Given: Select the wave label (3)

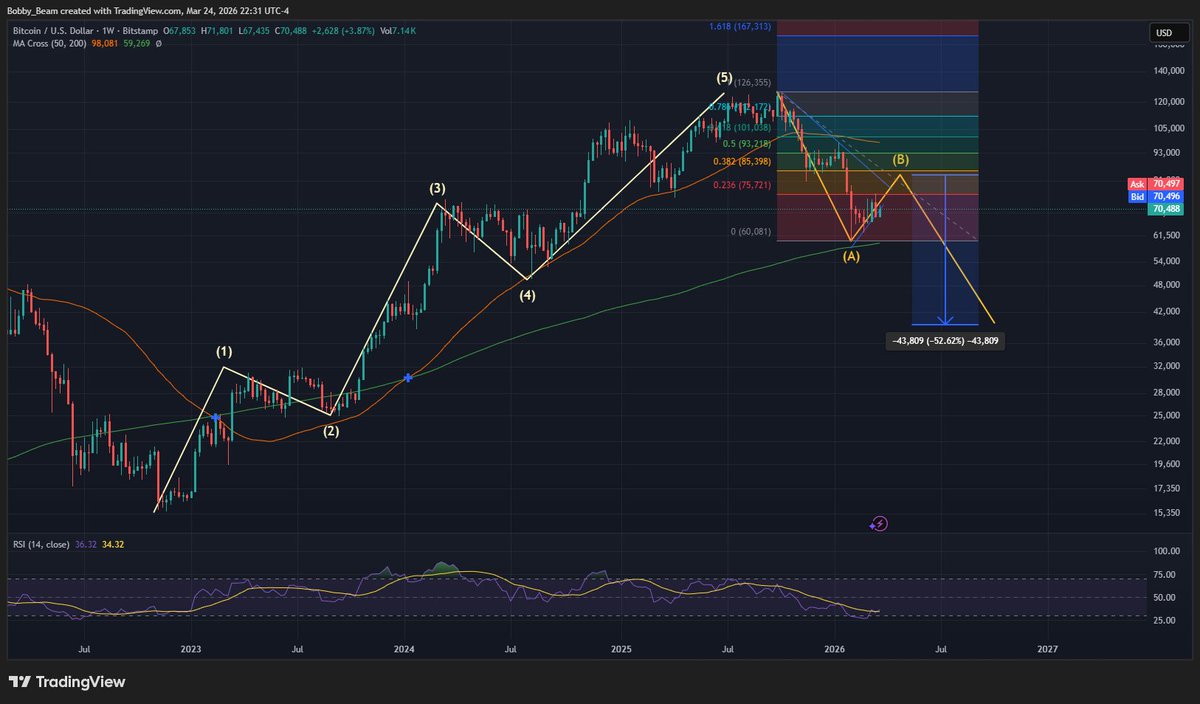Looking at the screenshot, I should pyautogui.click(x=438, y=188).
